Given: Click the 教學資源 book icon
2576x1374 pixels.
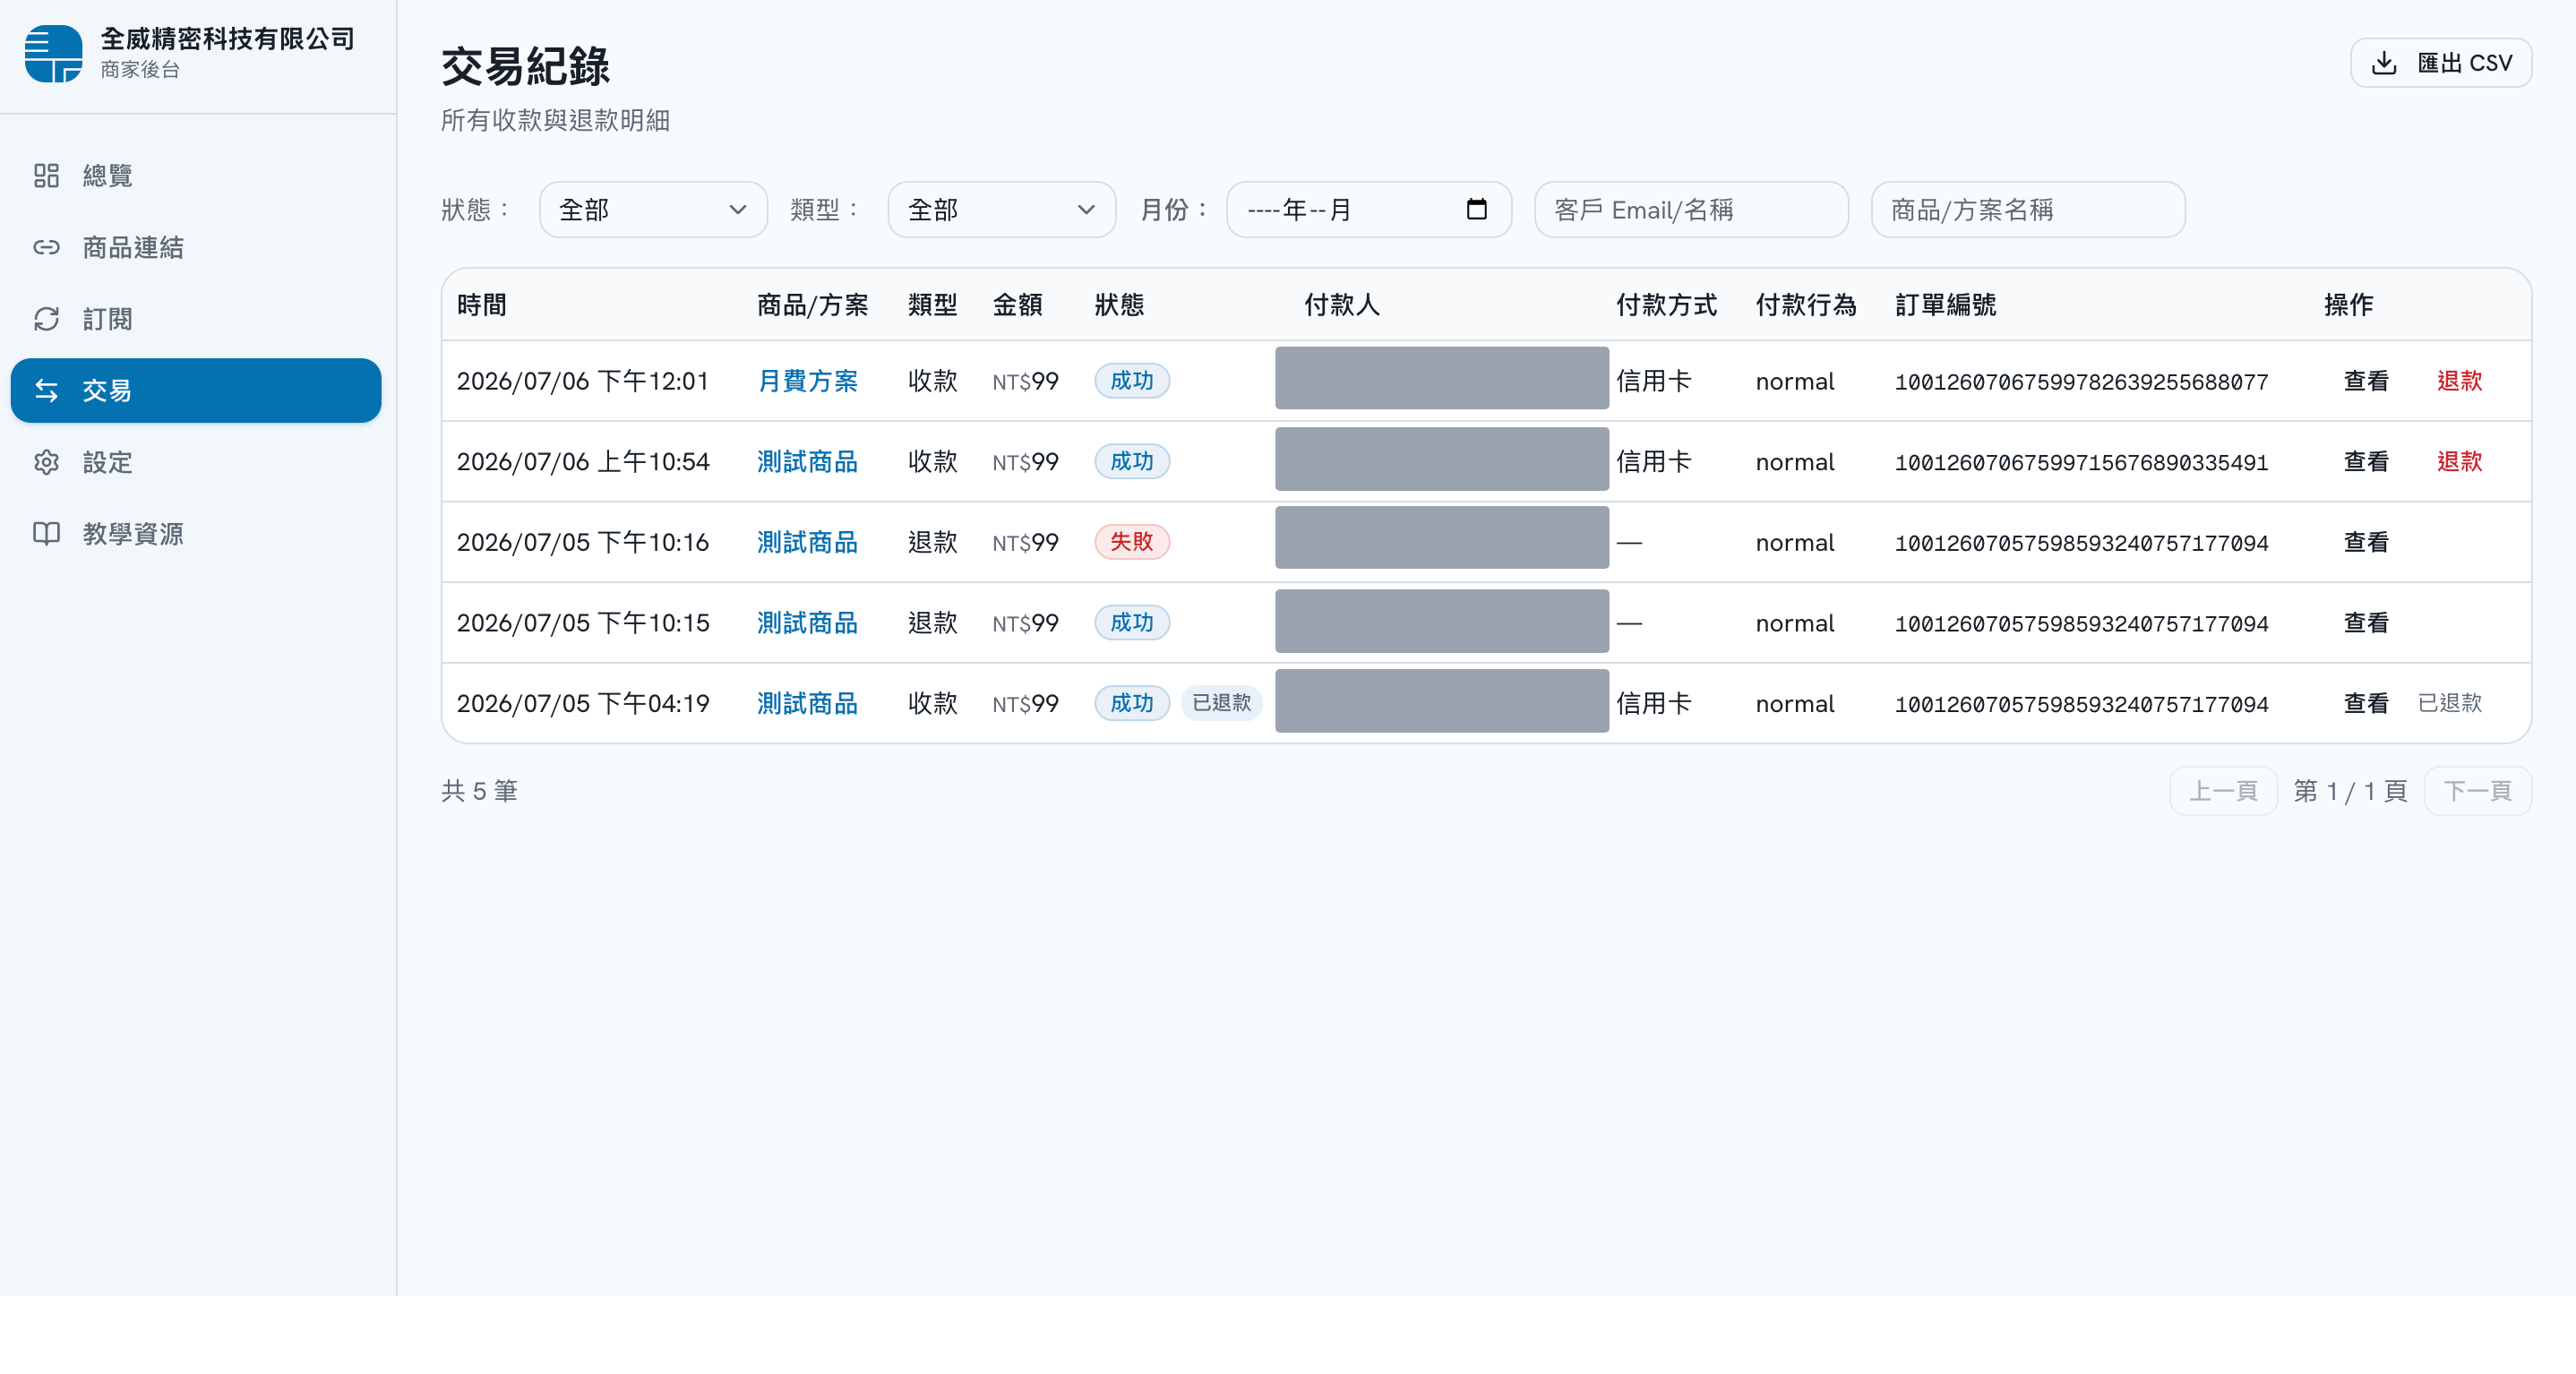Looking at the screenshot, I should 46,533.
